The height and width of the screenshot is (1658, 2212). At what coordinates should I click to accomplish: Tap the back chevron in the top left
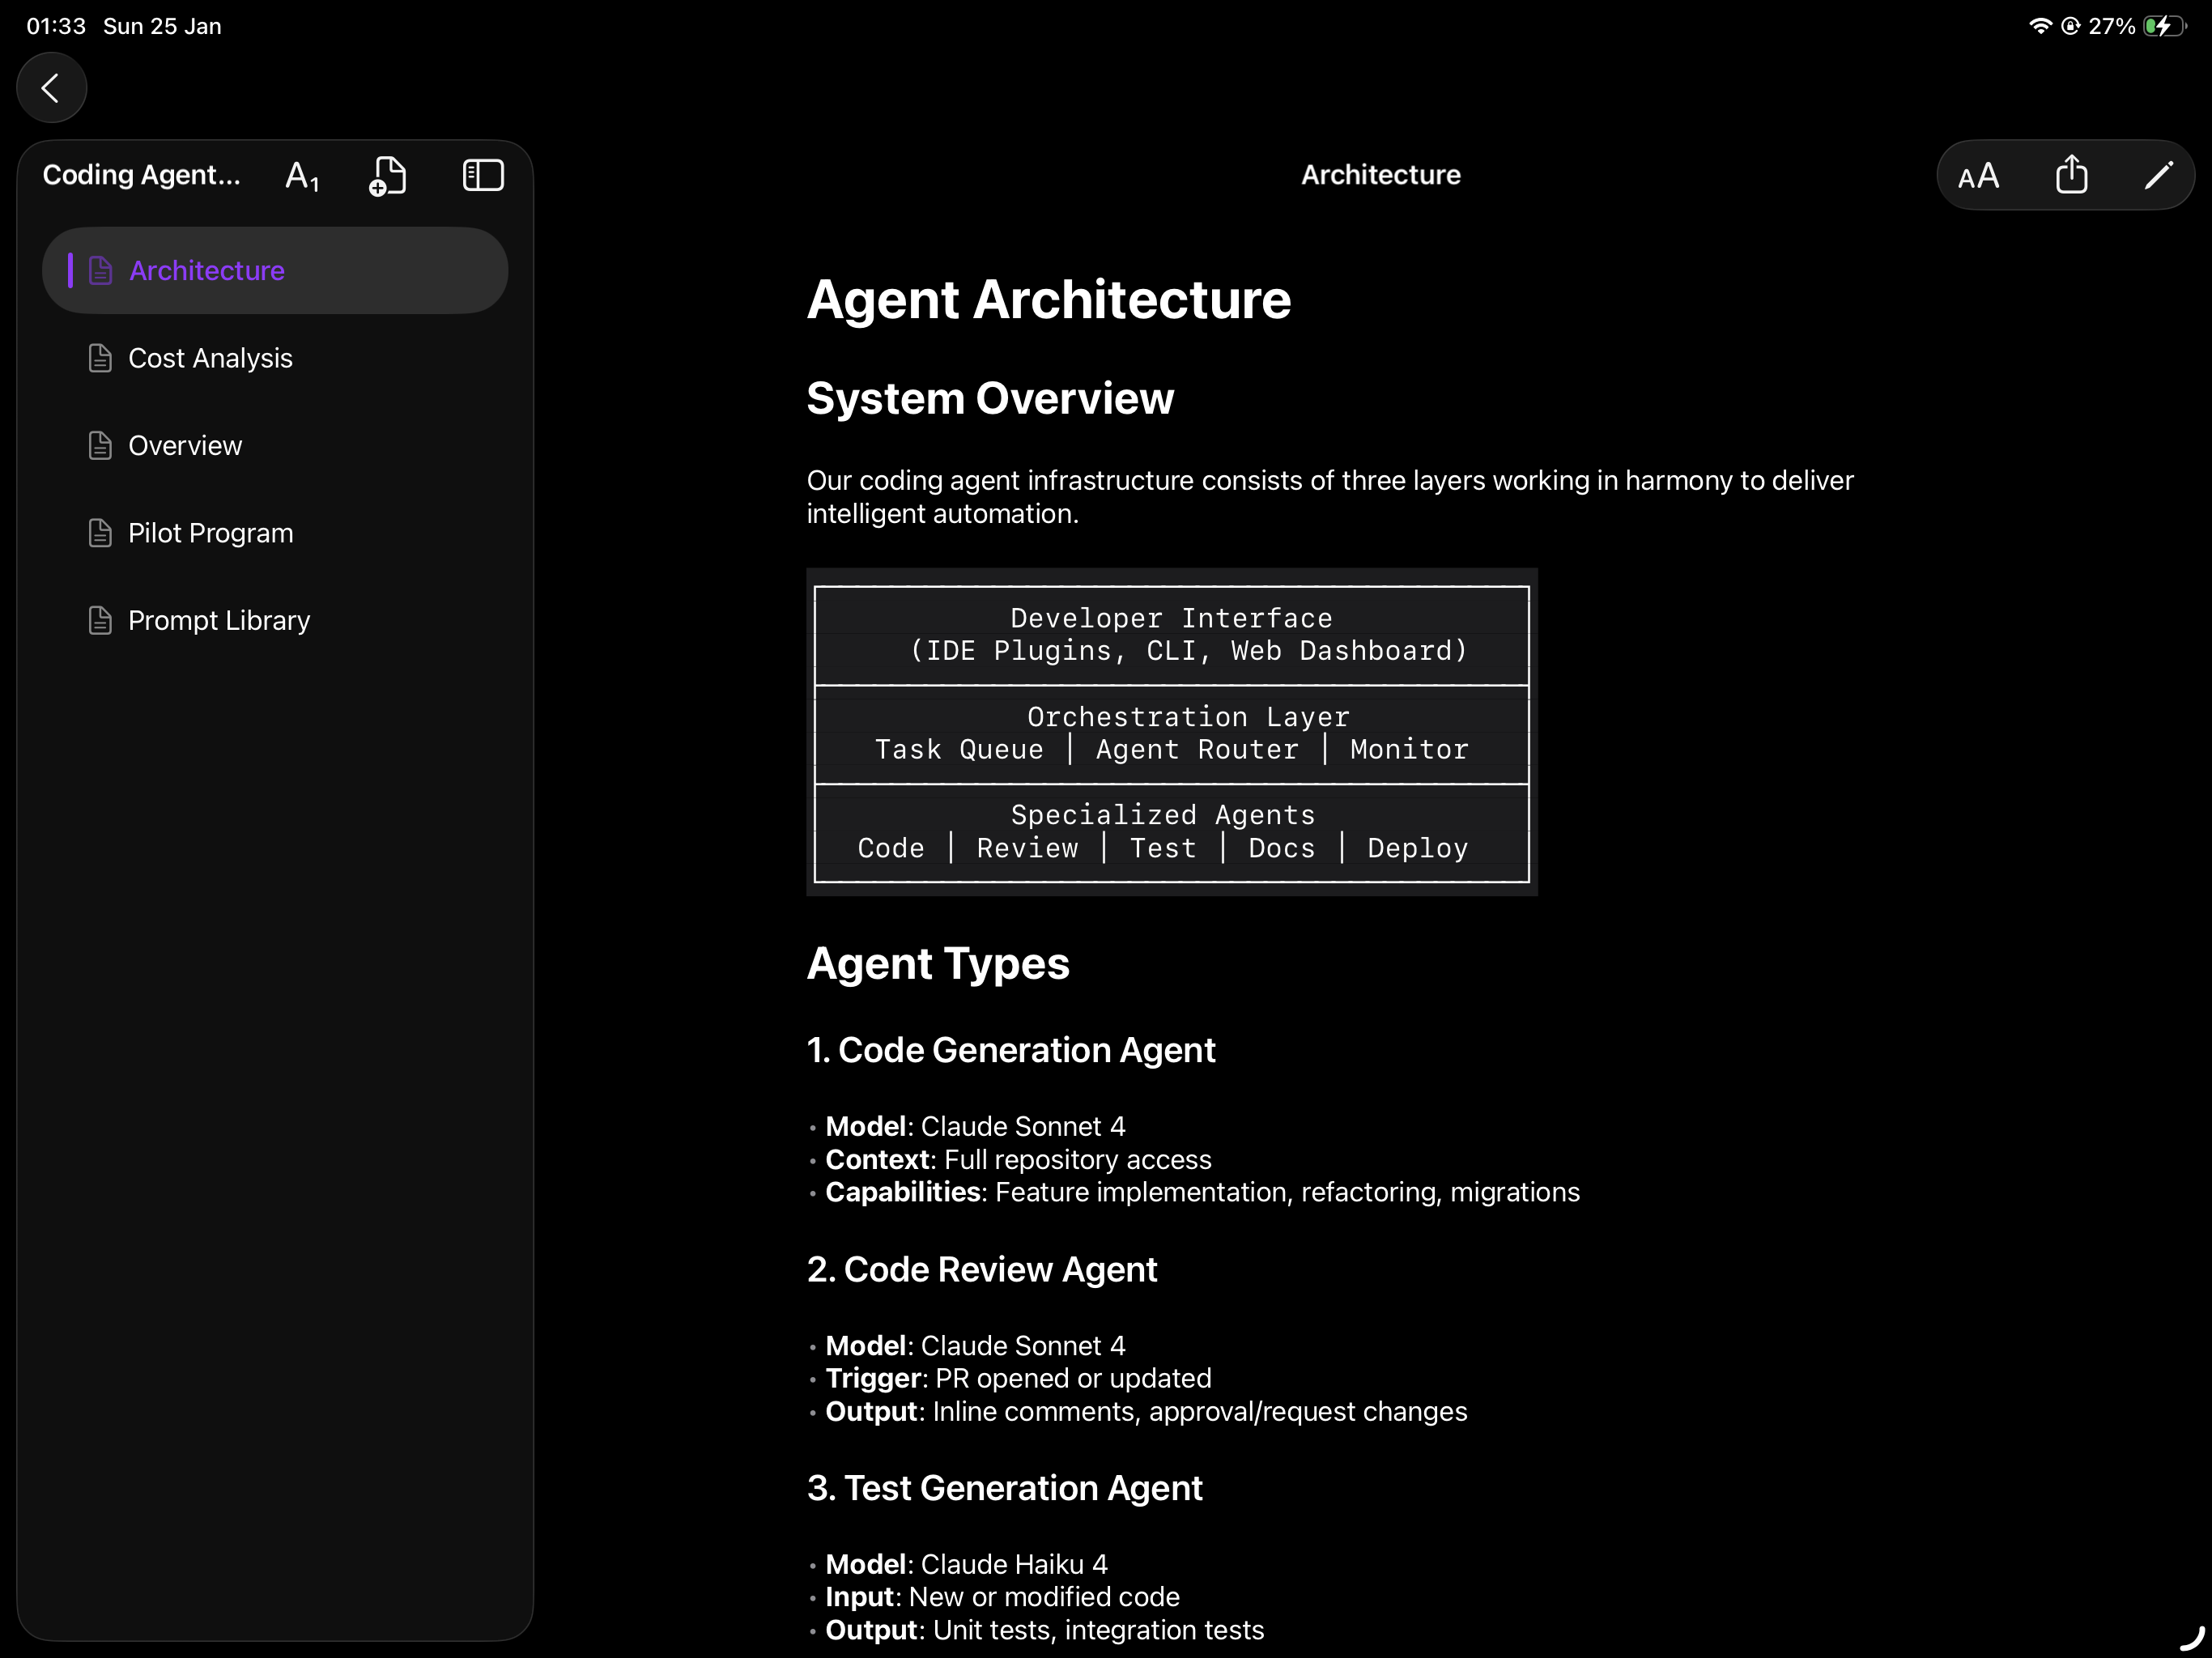[51, 88]
